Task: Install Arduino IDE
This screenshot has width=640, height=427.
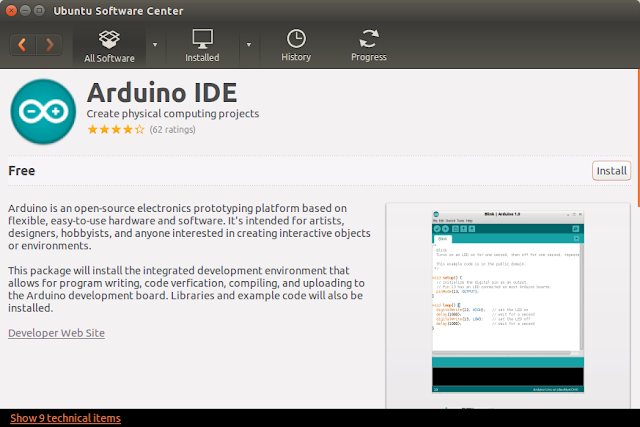Action: (x=611, y=171)
